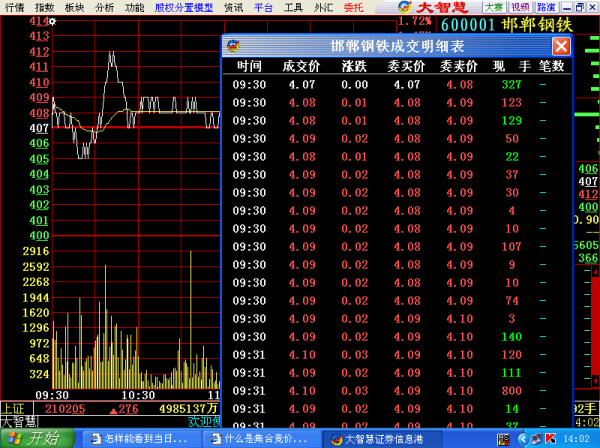Open the 板块 menu

[x=74, y=7]
